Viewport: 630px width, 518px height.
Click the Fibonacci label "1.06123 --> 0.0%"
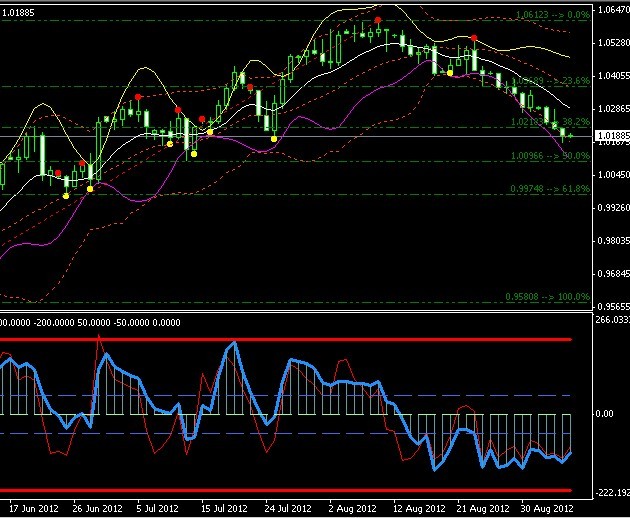[553, 15]
